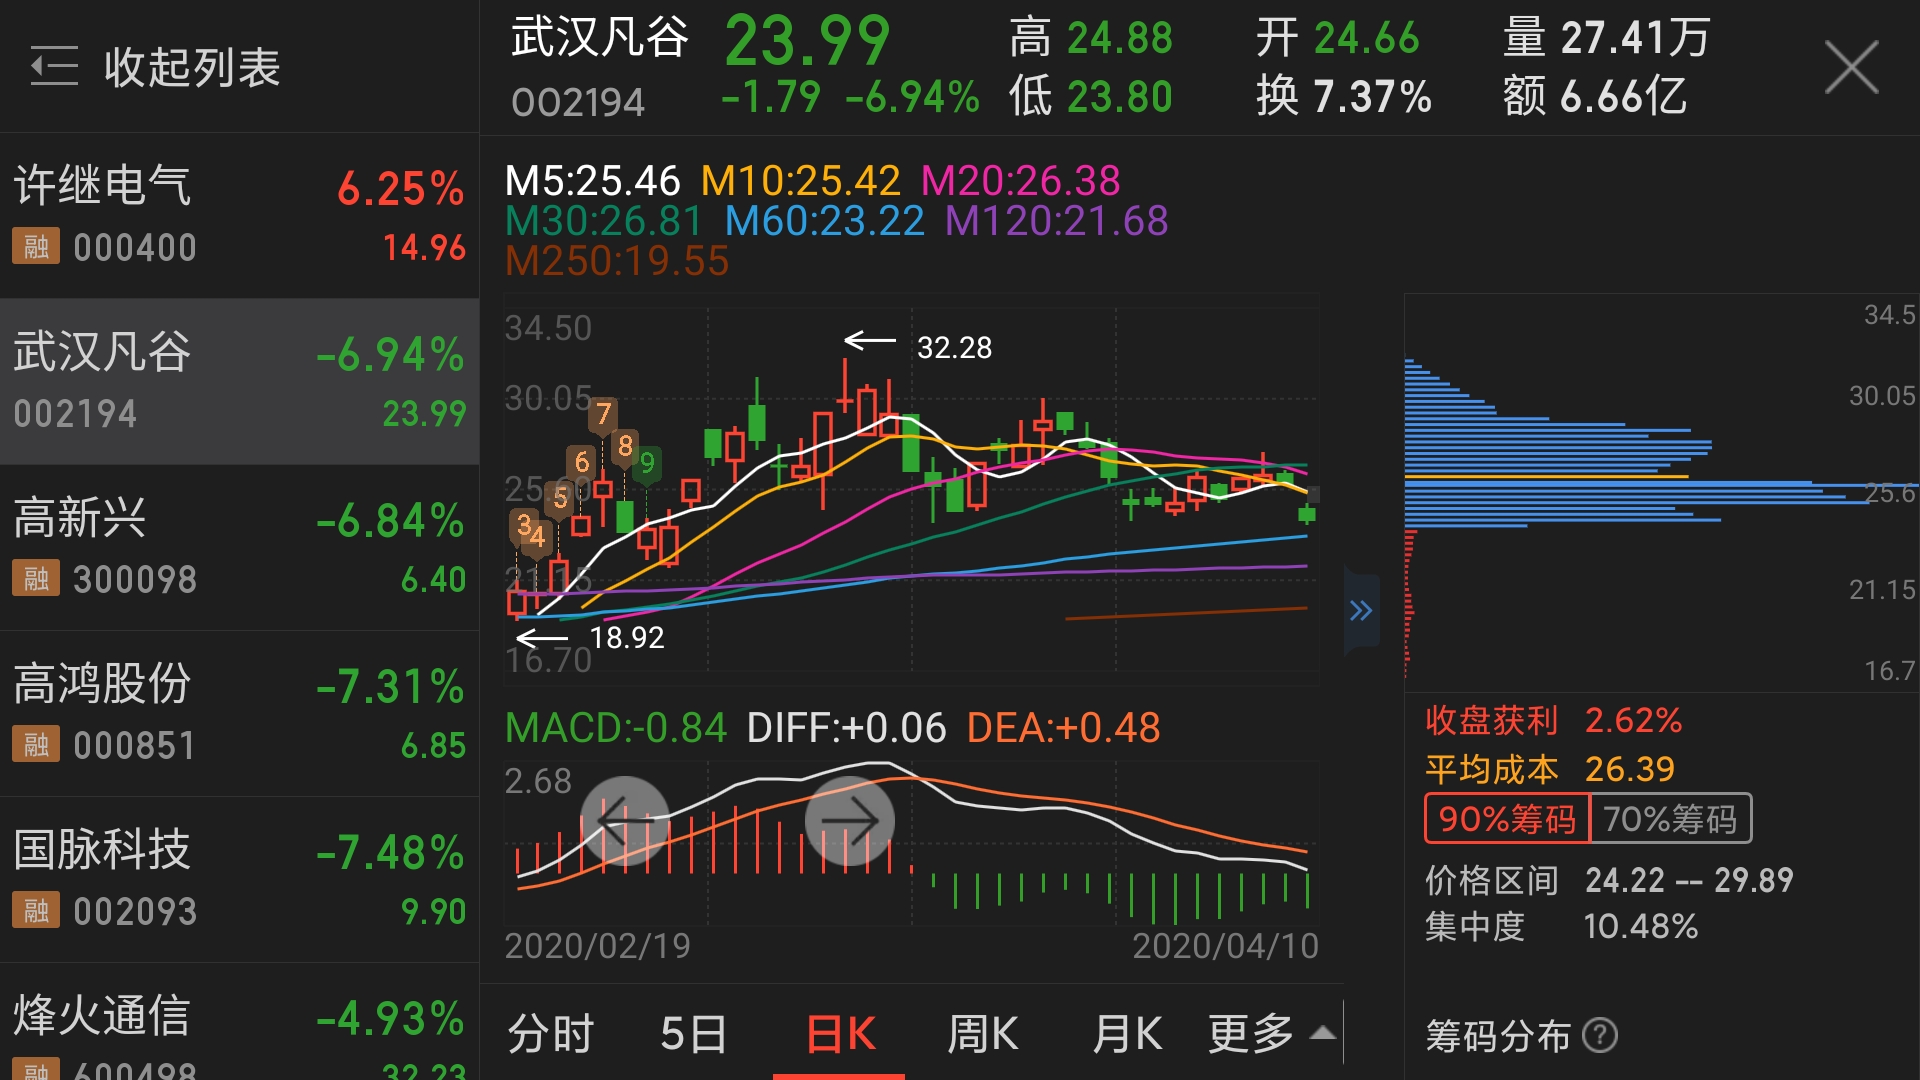Screen dimensions: 1920x1080
Task: Tap the MACD:-0.84 indicator label
Action: pos(615,727)
